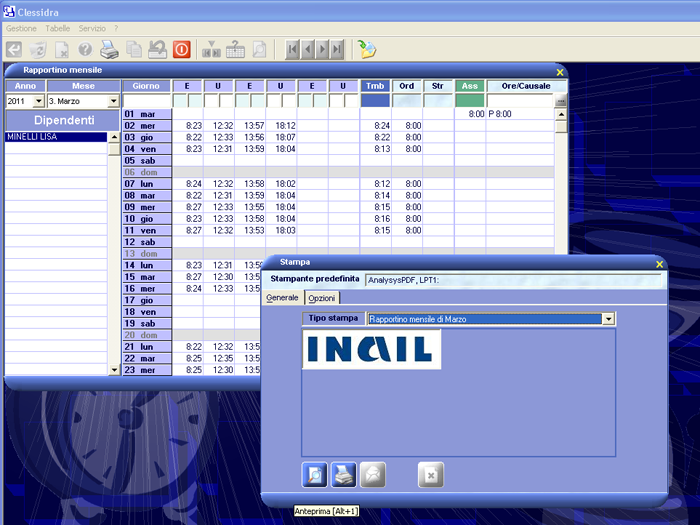Click the print icon in Stampa dialog
The height and width of the screenshot is (525, 700).
tap(344, 475)
